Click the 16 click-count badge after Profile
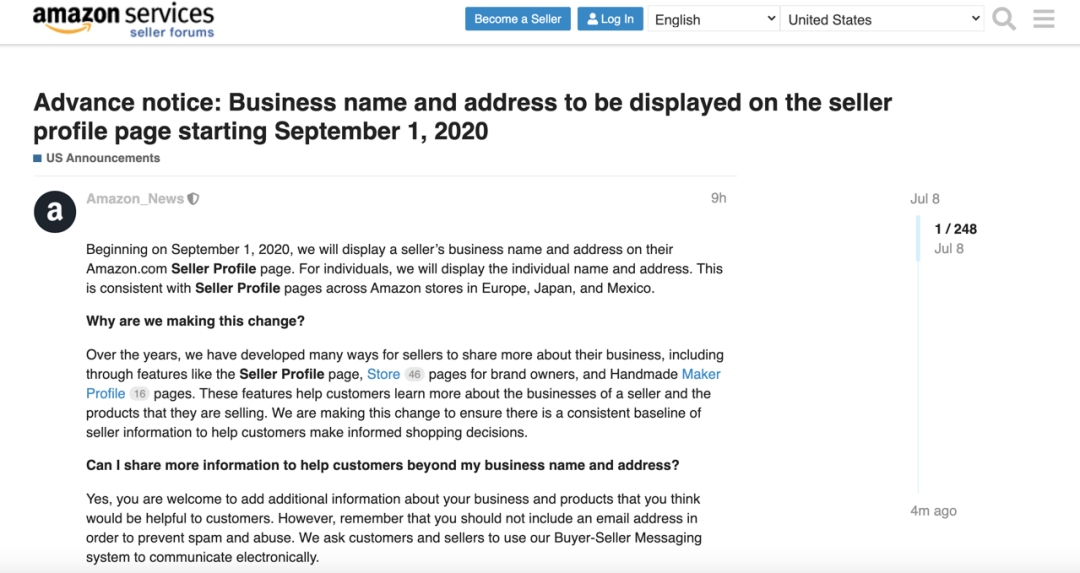 pos(139,394)
